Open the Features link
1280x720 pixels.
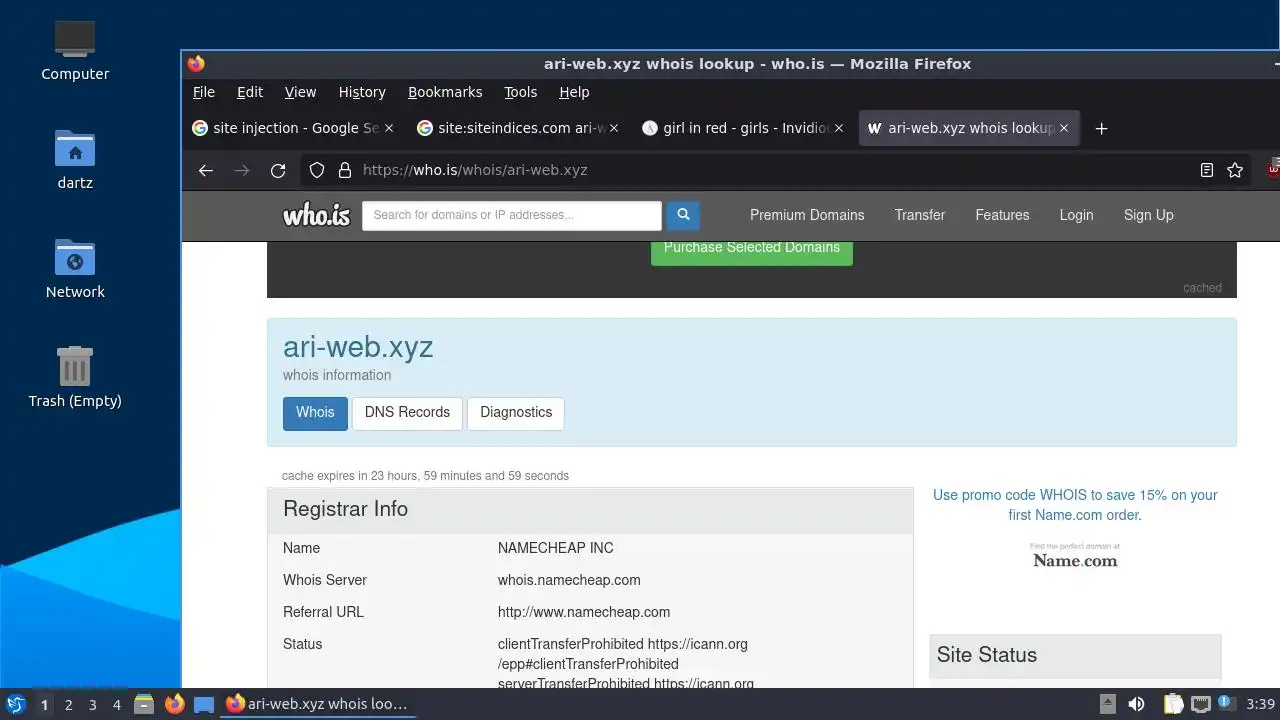[1002, 215]
